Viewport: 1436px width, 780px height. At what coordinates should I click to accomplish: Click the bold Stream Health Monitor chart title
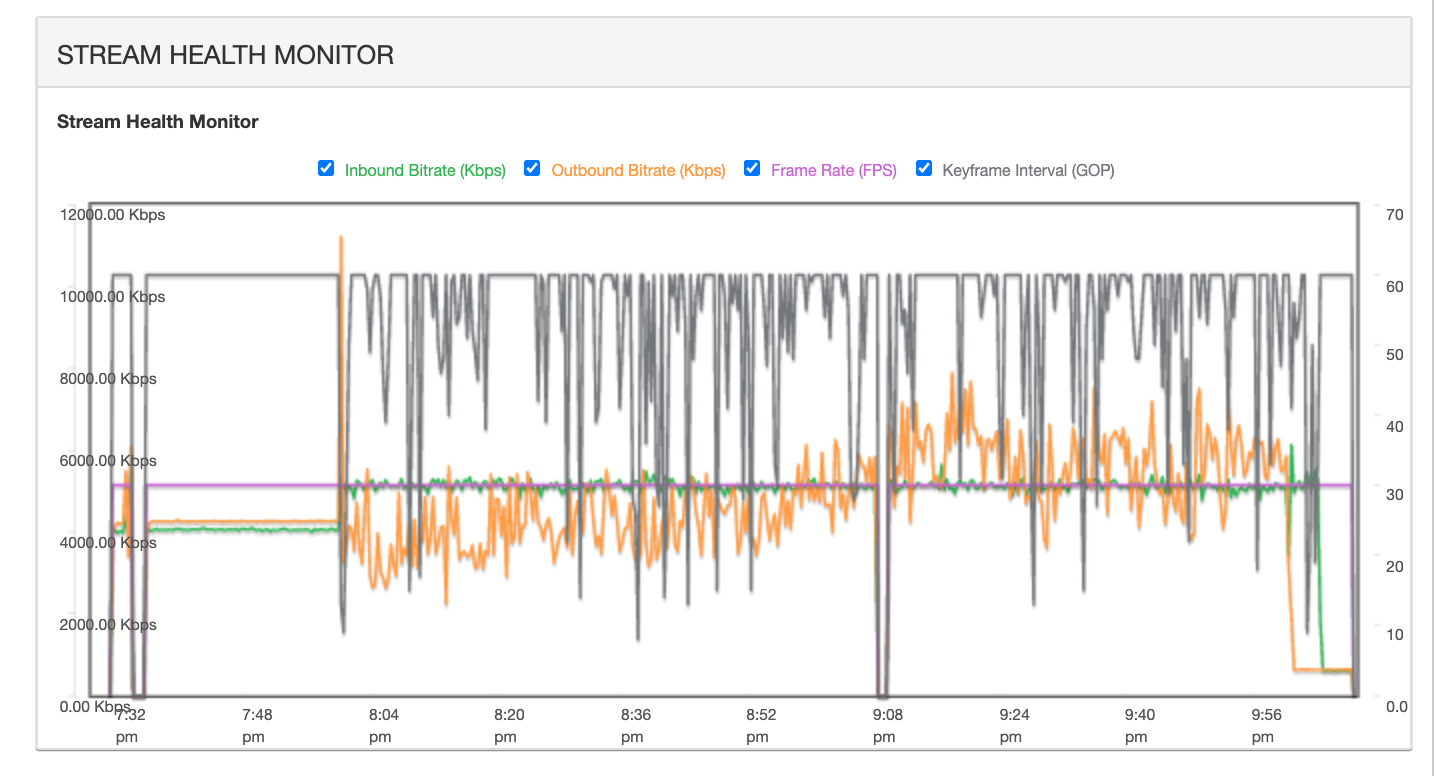(x=158, y=122)
